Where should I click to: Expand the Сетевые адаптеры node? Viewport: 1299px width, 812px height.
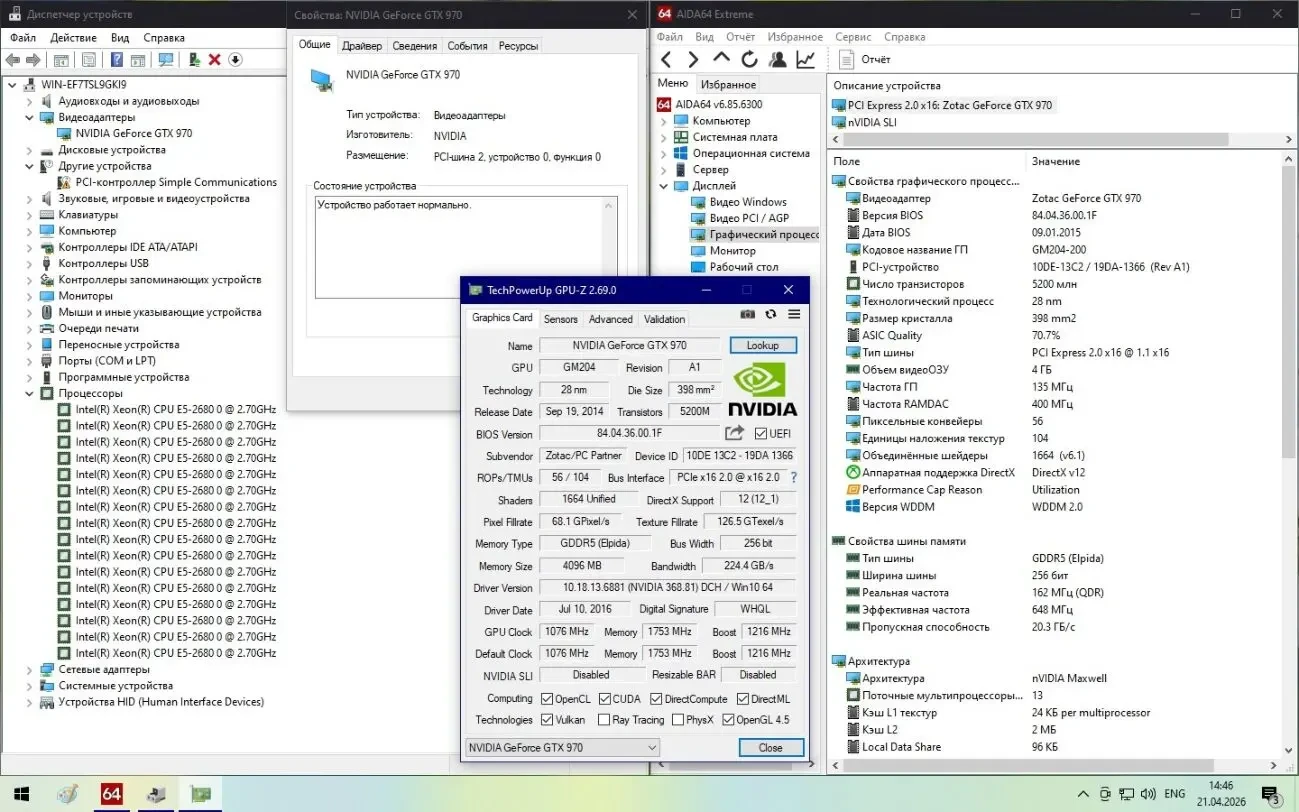tap(29, 670)
